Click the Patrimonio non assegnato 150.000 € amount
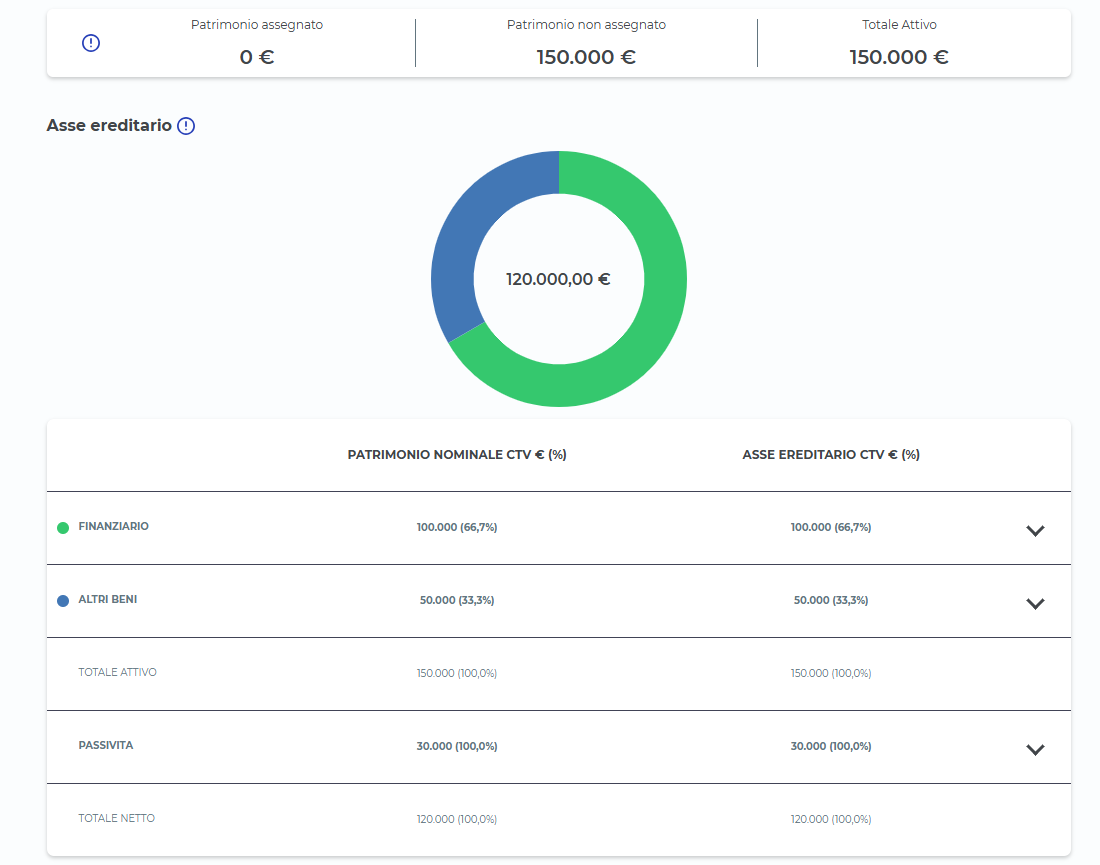 pos(586,57)
